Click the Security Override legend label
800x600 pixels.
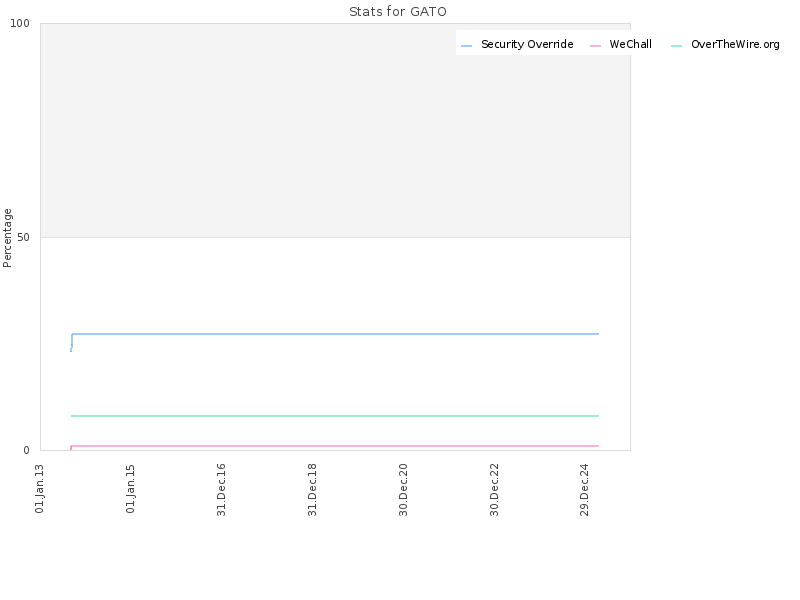coord(527,44)
